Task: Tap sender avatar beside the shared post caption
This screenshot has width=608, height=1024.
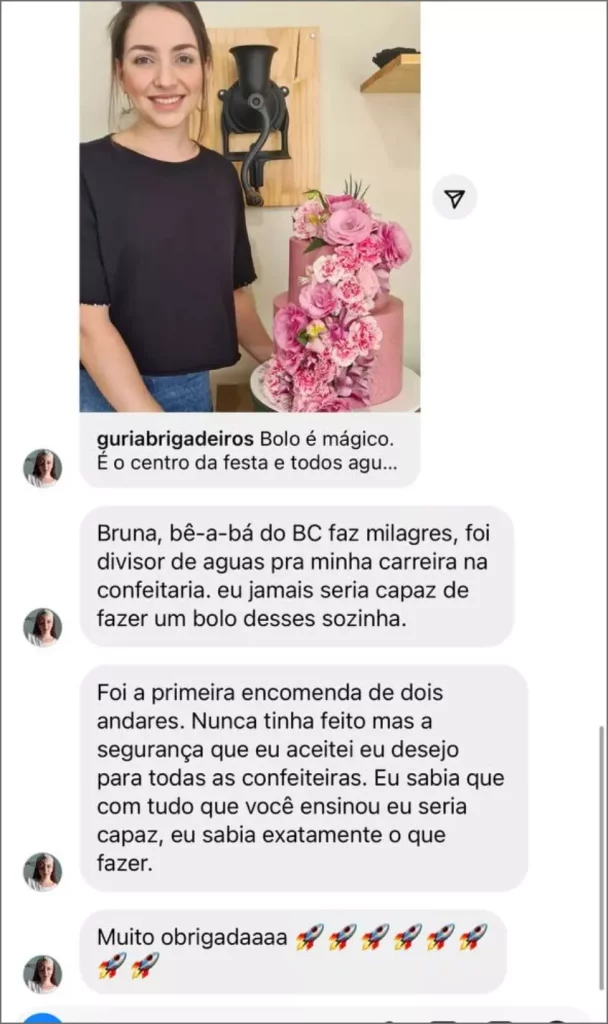Action: [x=43, y=468]
